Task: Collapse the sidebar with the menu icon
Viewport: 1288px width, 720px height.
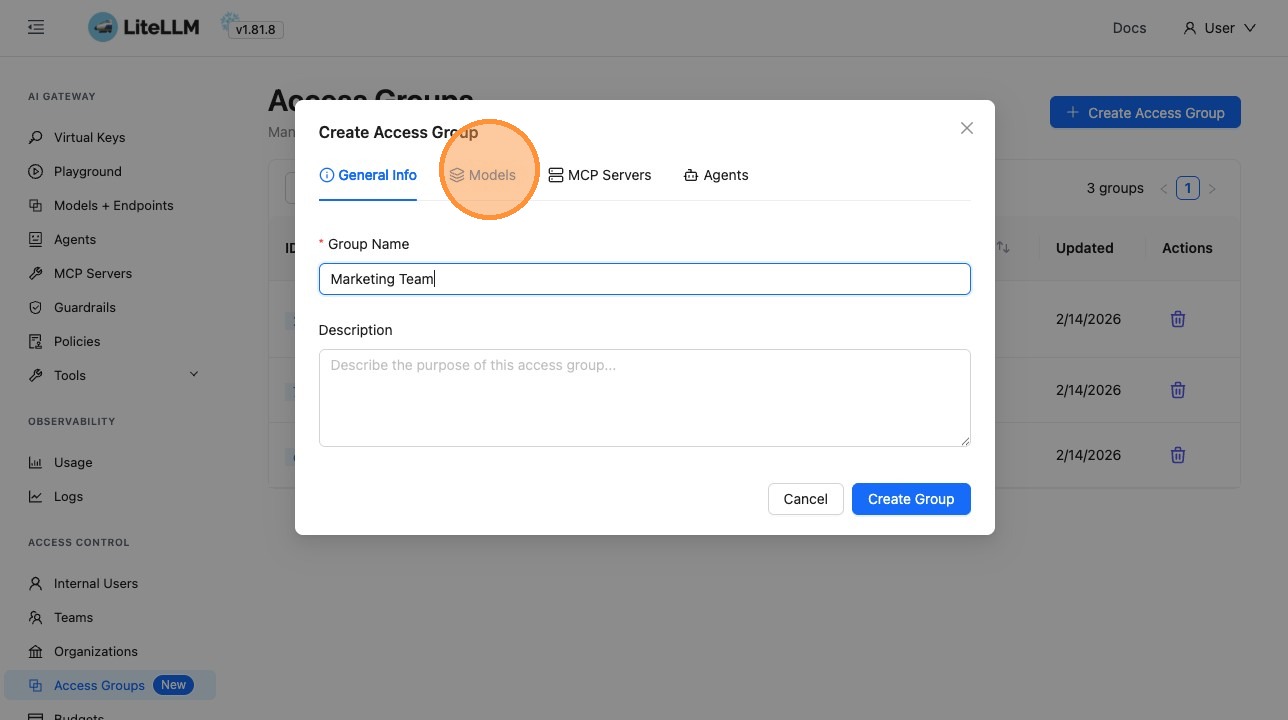Action: coord(36,28)
